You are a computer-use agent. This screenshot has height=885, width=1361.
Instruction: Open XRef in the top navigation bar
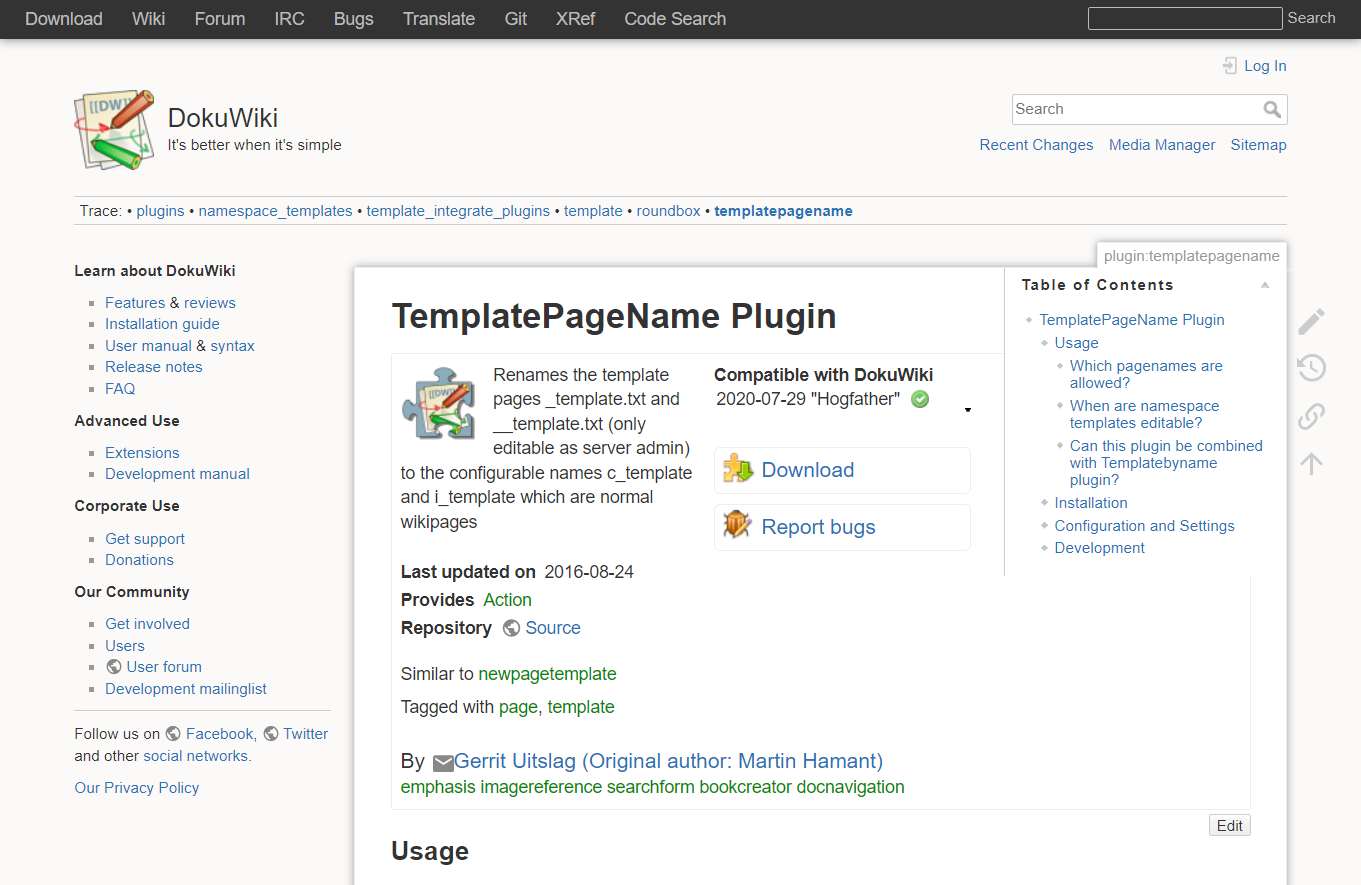pyautogui.click(x=575, y=19)
